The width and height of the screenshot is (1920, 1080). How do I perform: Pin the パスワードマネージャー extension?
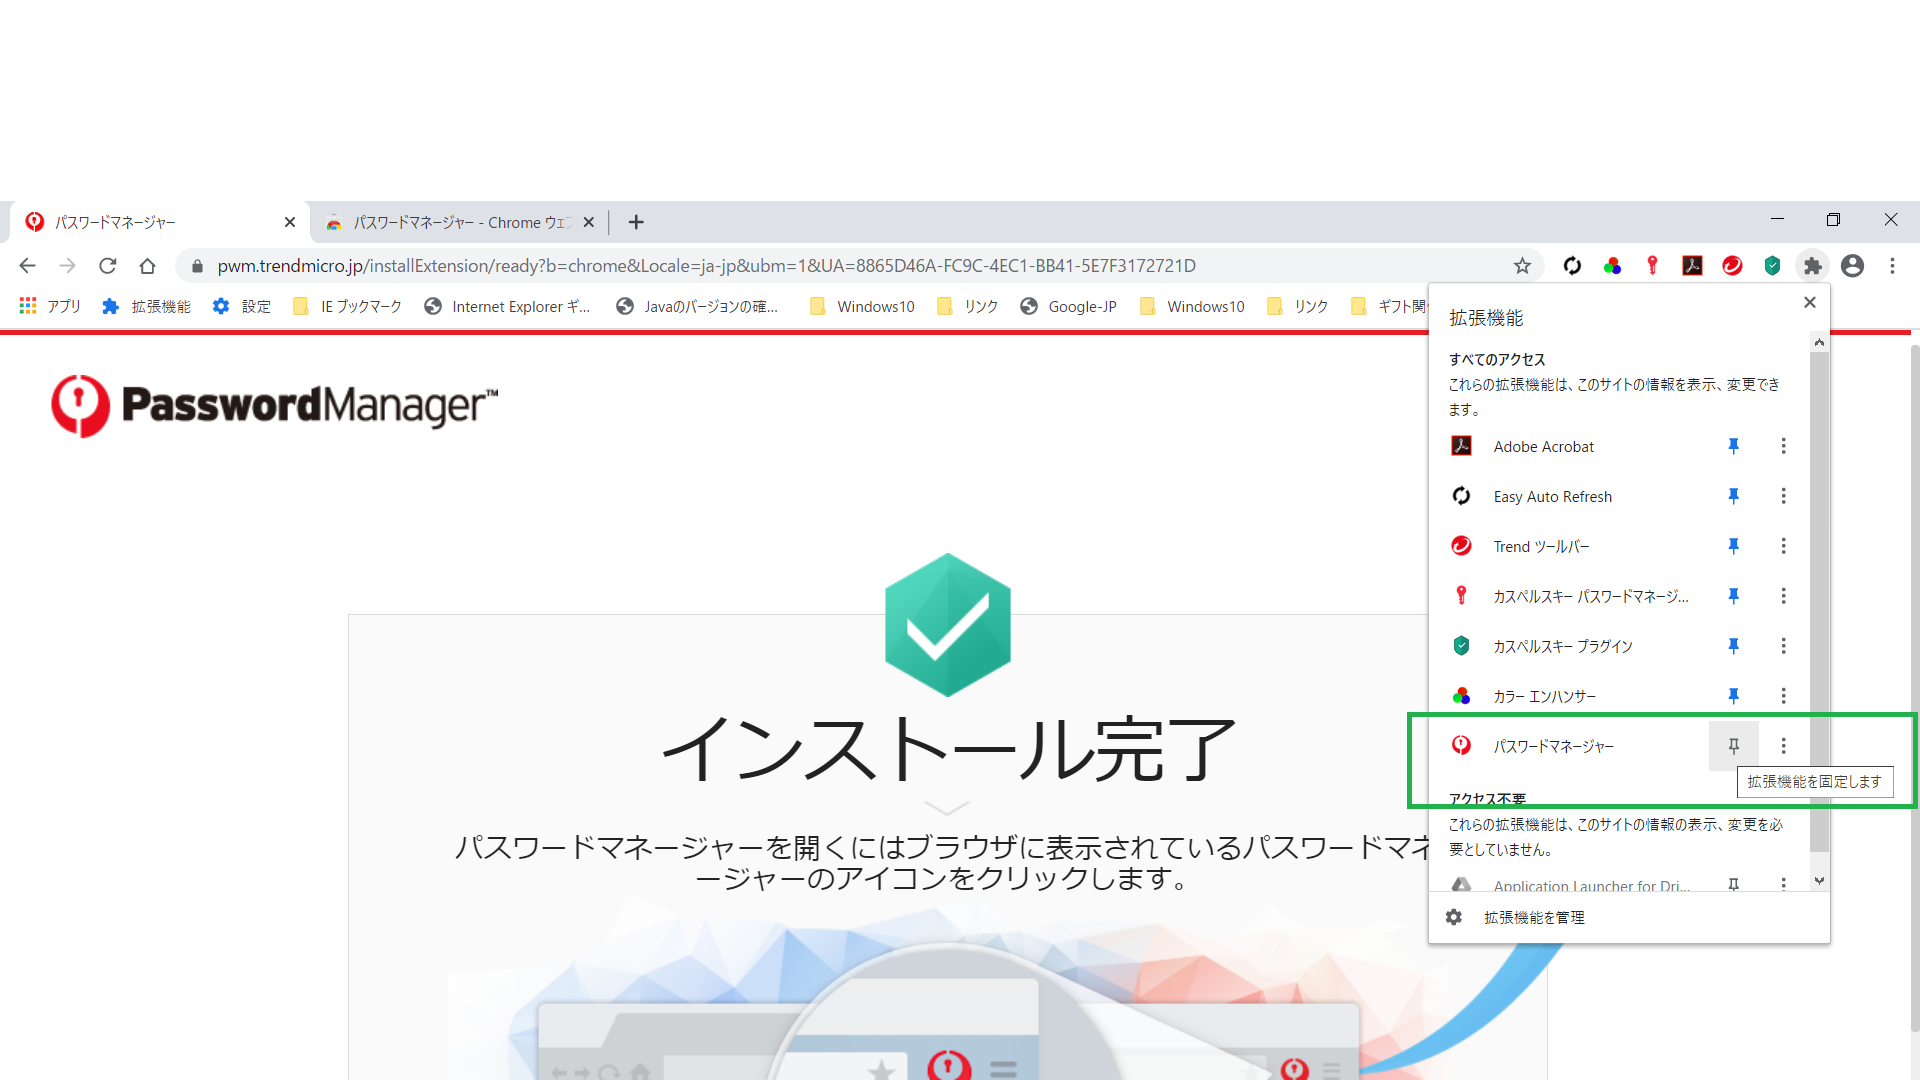pos(1733,746)
